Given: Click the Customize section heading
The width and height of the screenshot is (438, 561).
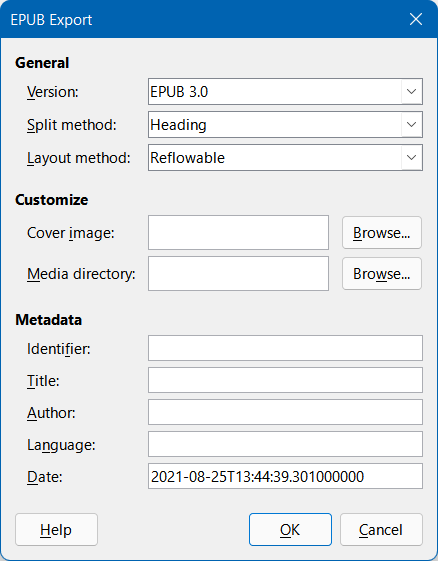Looking at the screenshot, I should (52, 200).
